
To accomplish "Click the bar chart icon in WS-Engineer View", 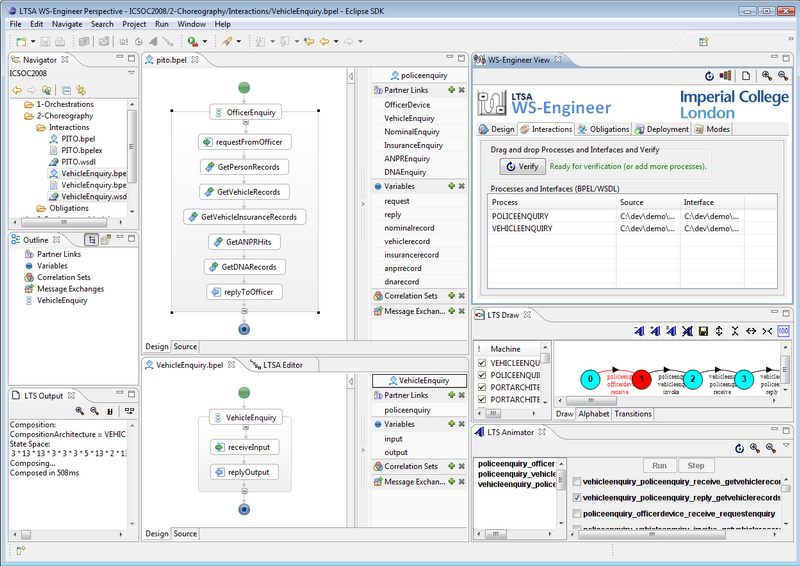I will [x=725, y=76].
